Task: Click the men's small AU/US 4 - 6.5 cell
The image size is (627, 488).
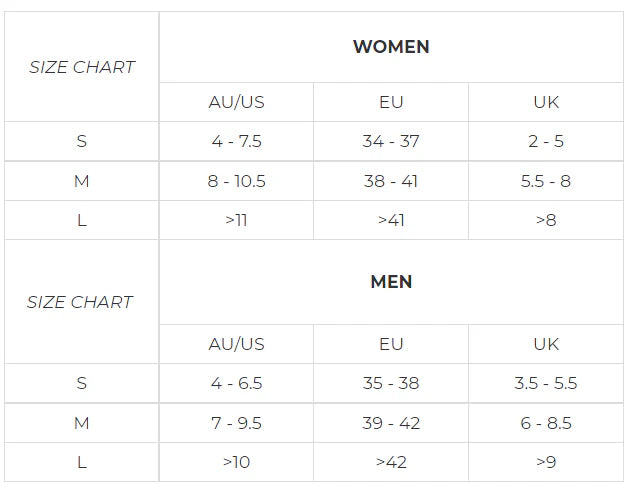Action: pos(236,383)
